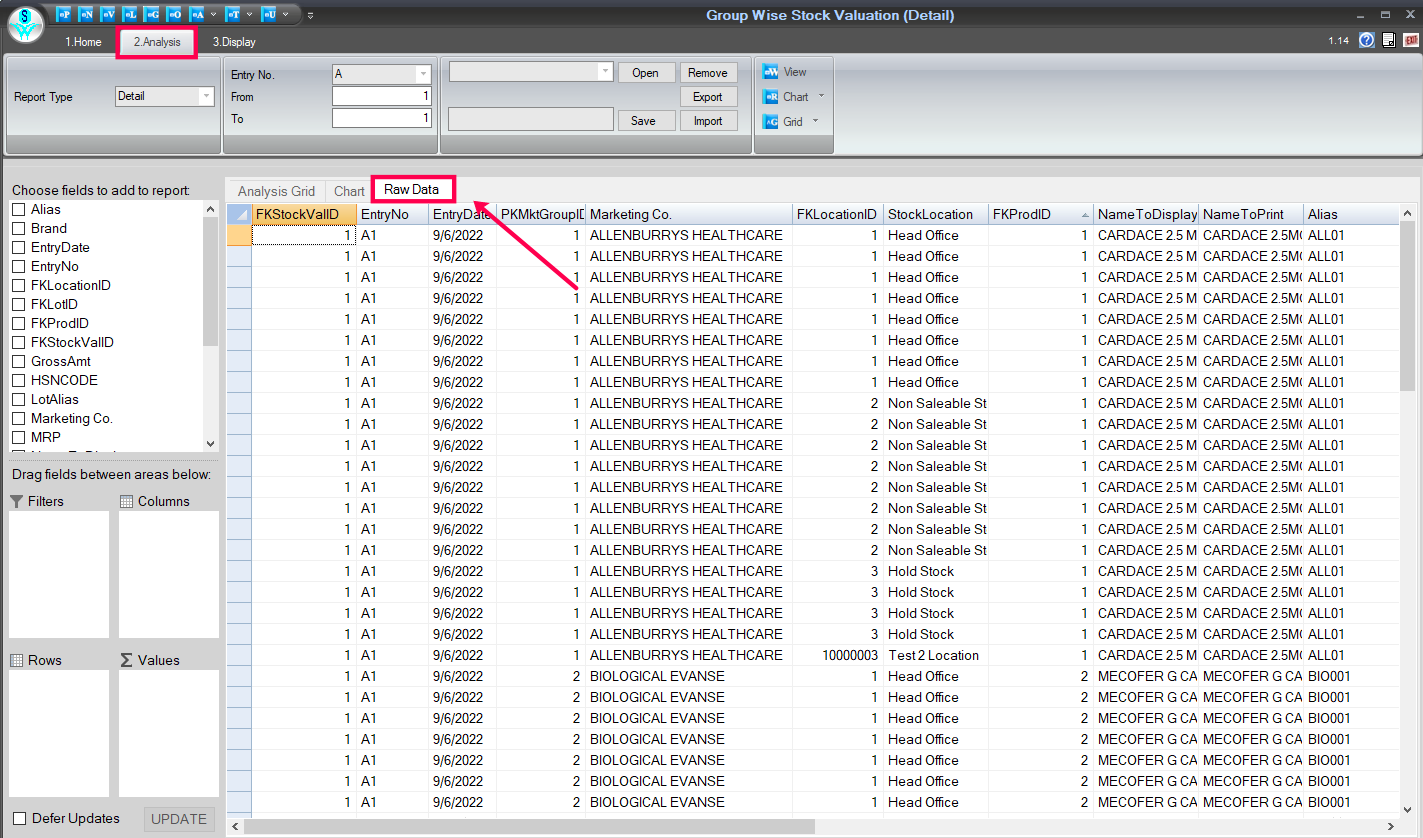Toggle the Defer Updates checkbox

(19, 819)
